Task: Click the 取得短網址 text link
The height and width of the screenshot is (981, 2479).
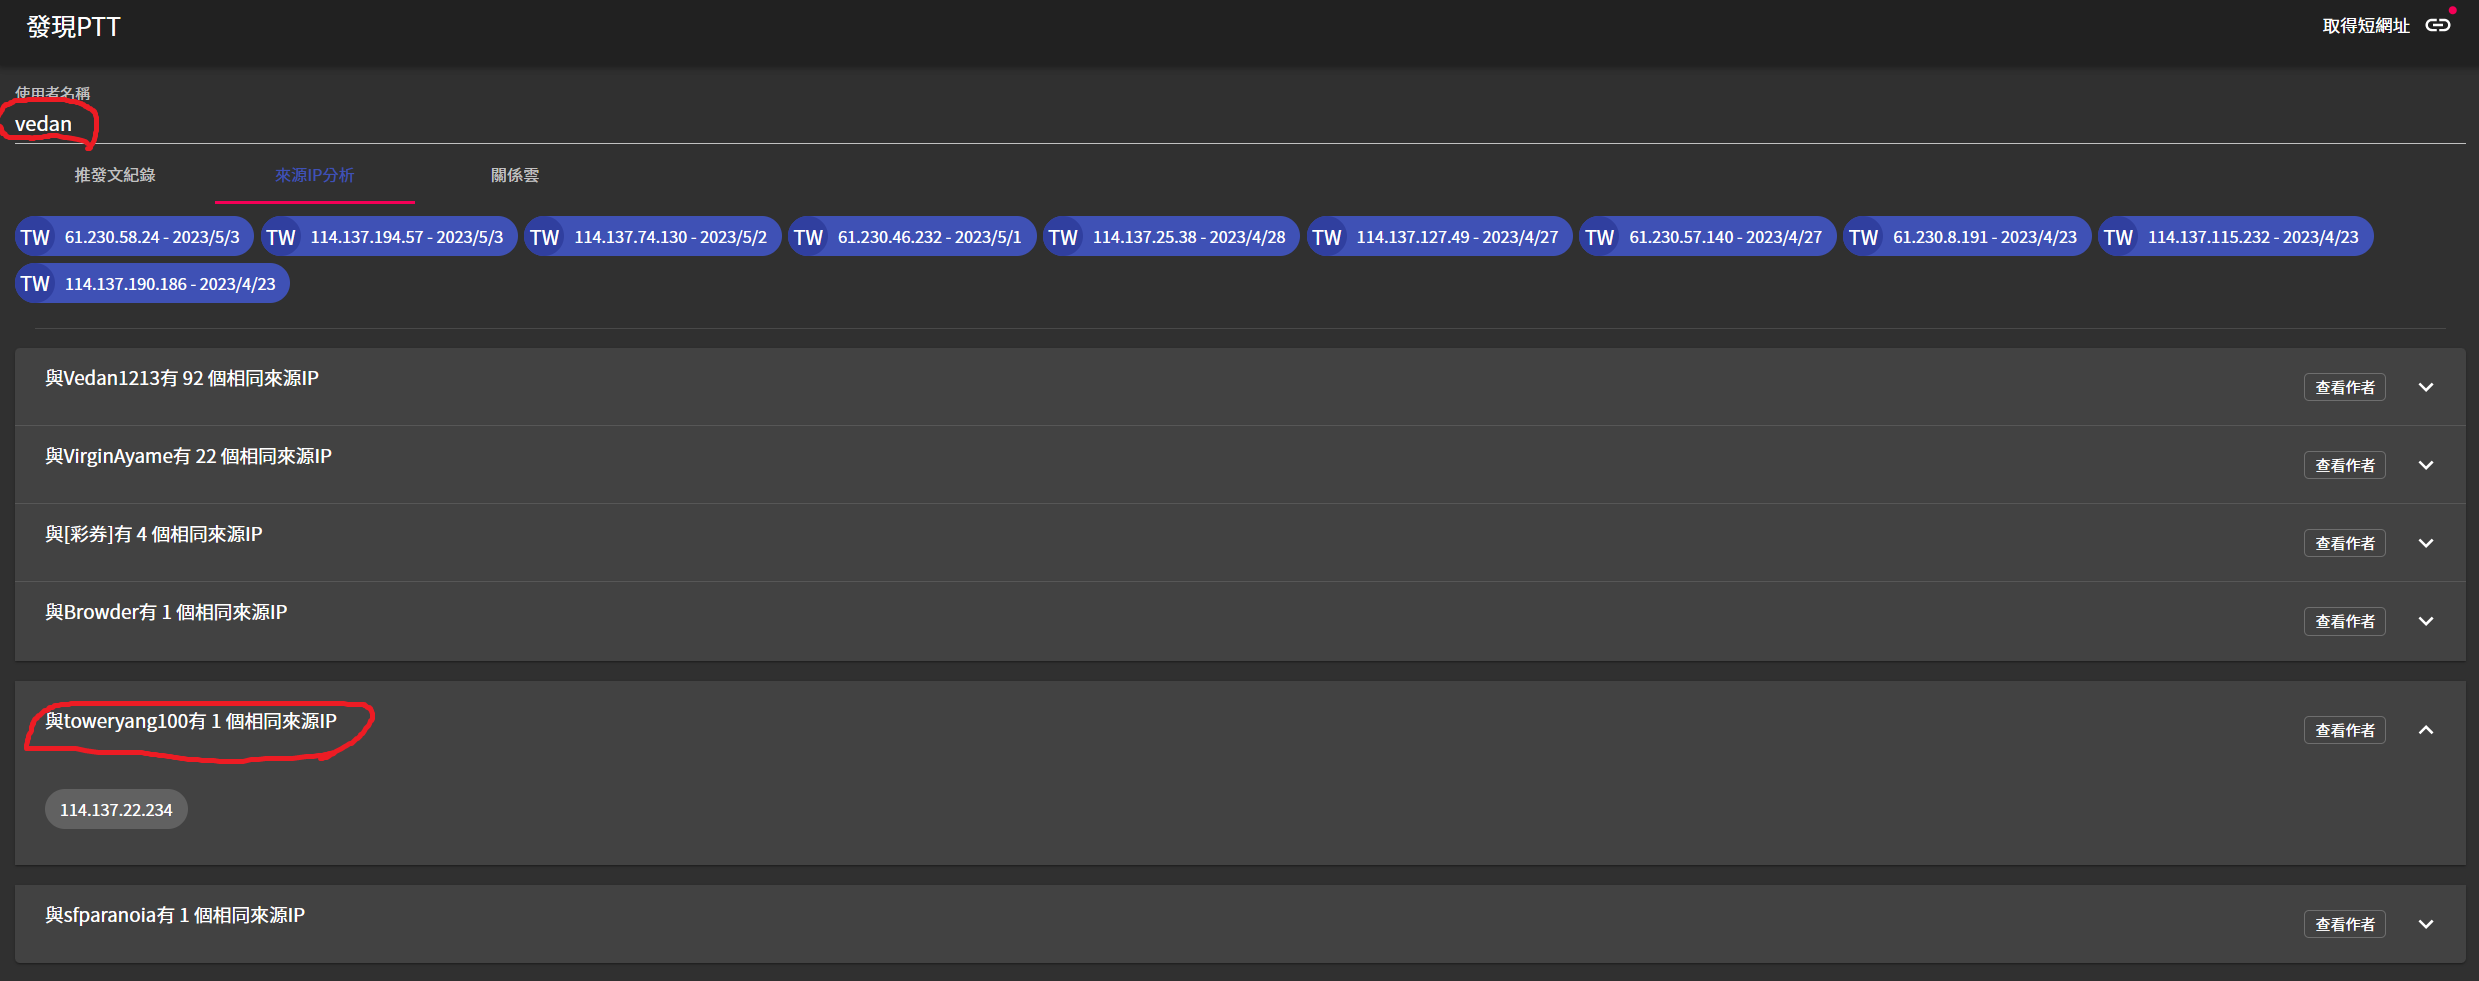Action: (2365, 26)
